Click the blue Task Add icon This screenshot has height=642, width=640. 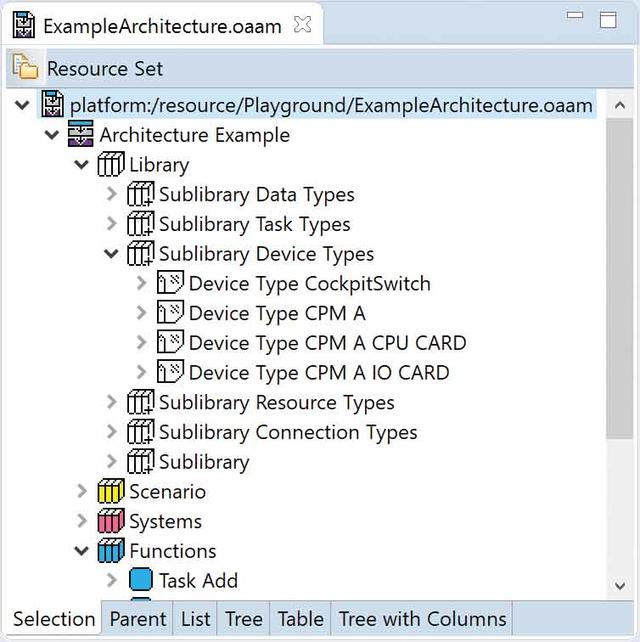[x=140, y=580]
